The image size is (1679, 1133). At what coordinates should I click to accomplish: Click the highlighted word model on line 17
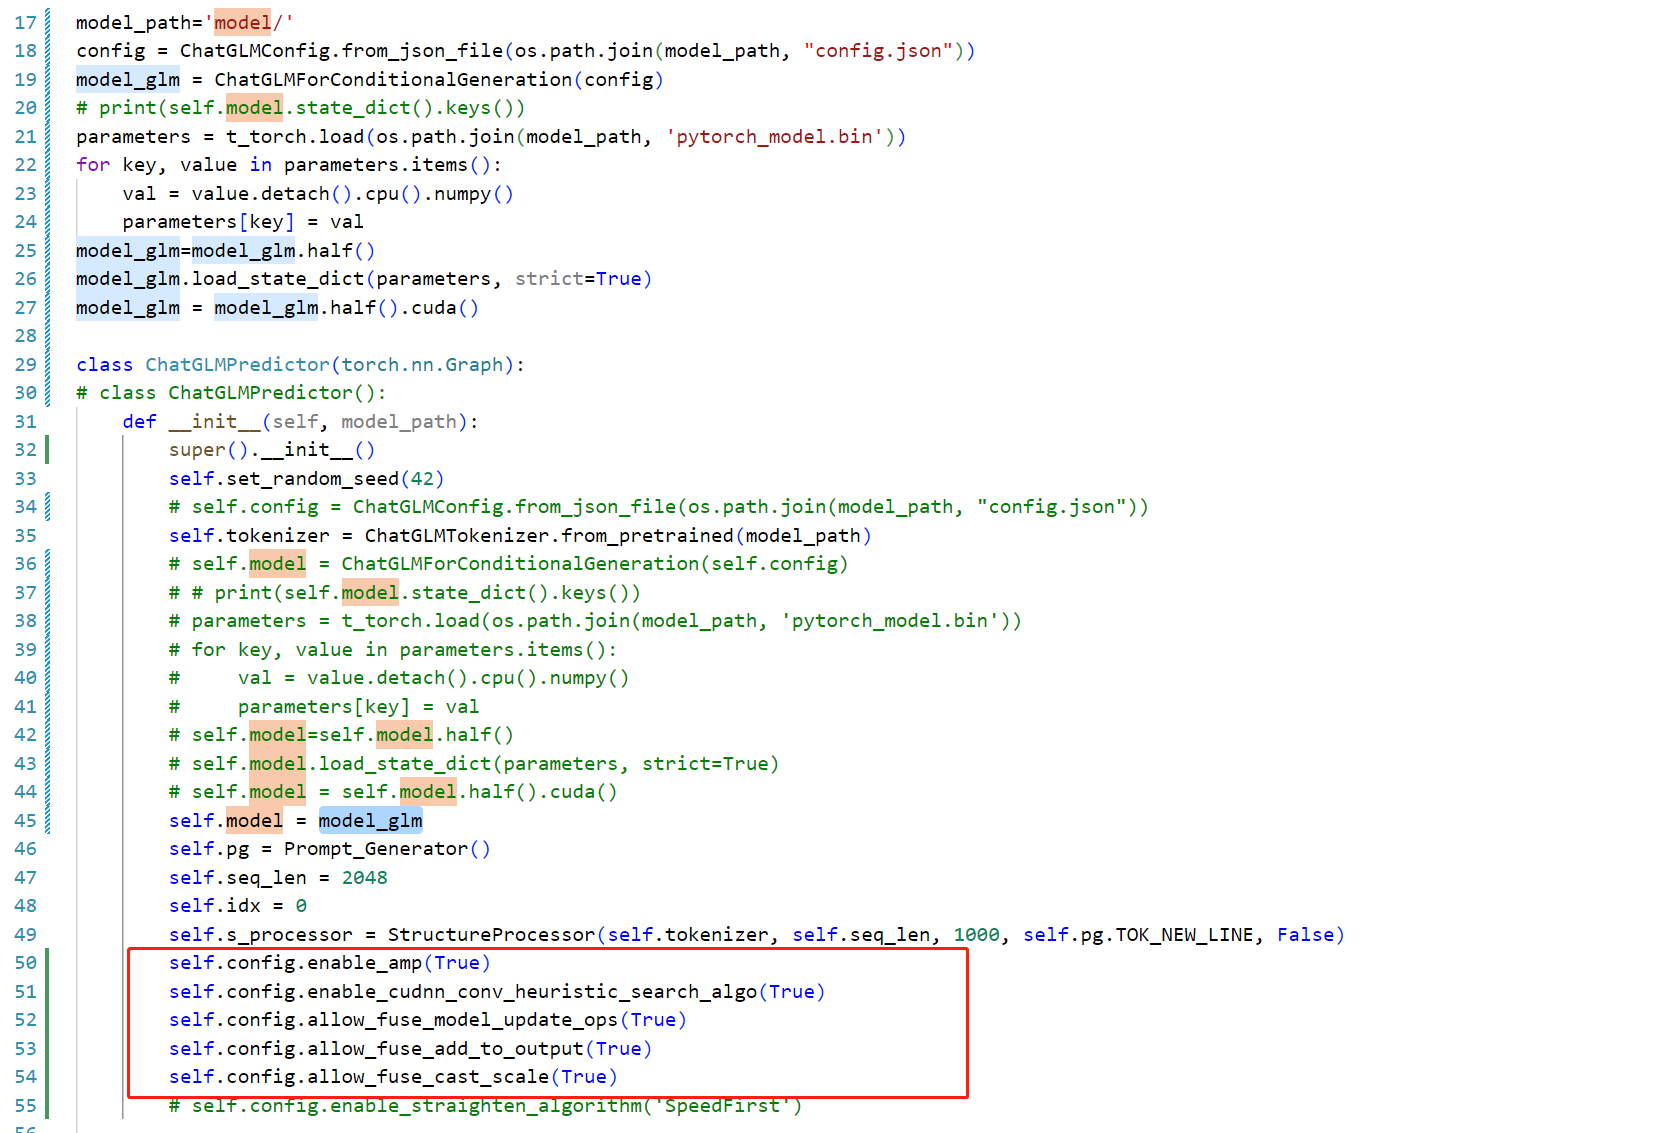point(243,21)
